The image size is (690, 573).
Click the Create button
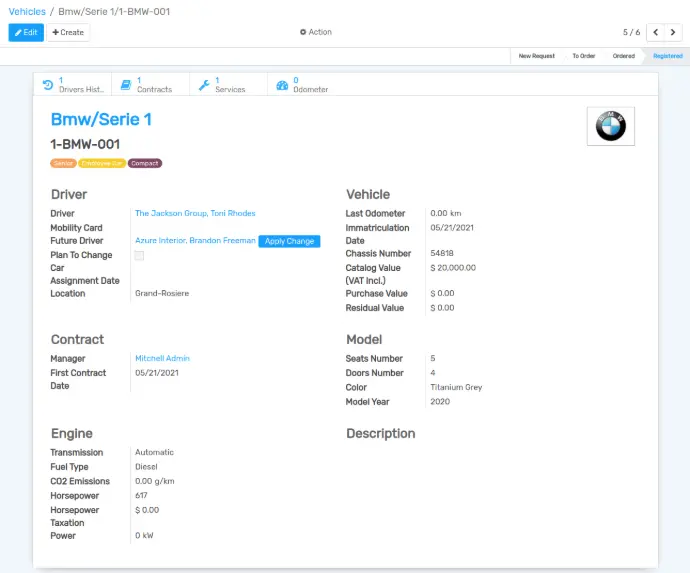[68, 32]
